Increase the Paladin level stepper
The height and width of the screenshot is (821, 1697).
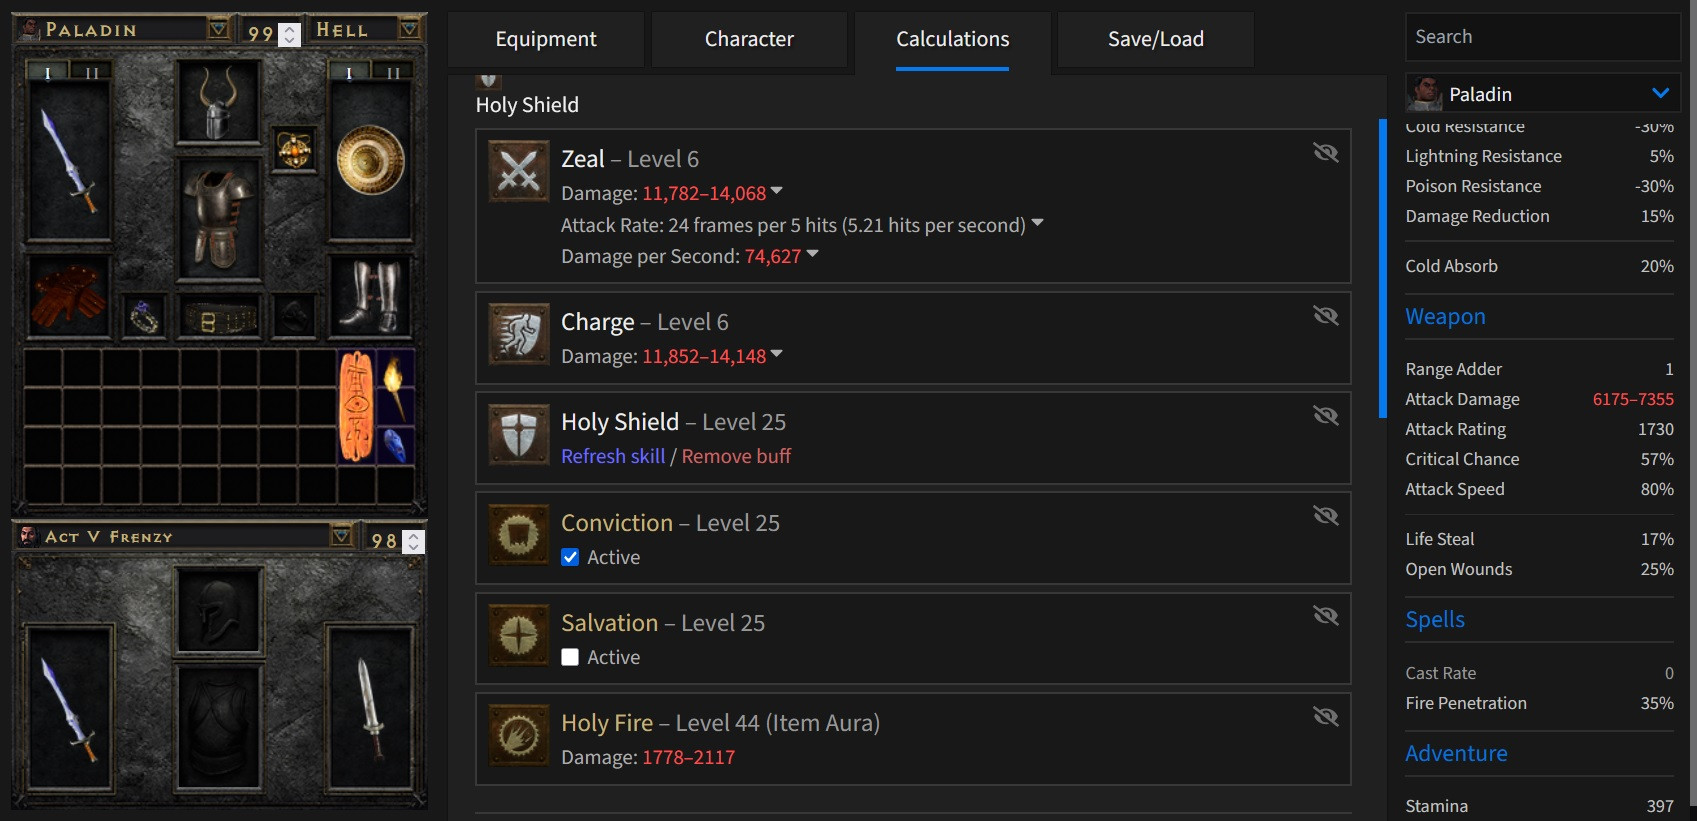pos(290,28)
